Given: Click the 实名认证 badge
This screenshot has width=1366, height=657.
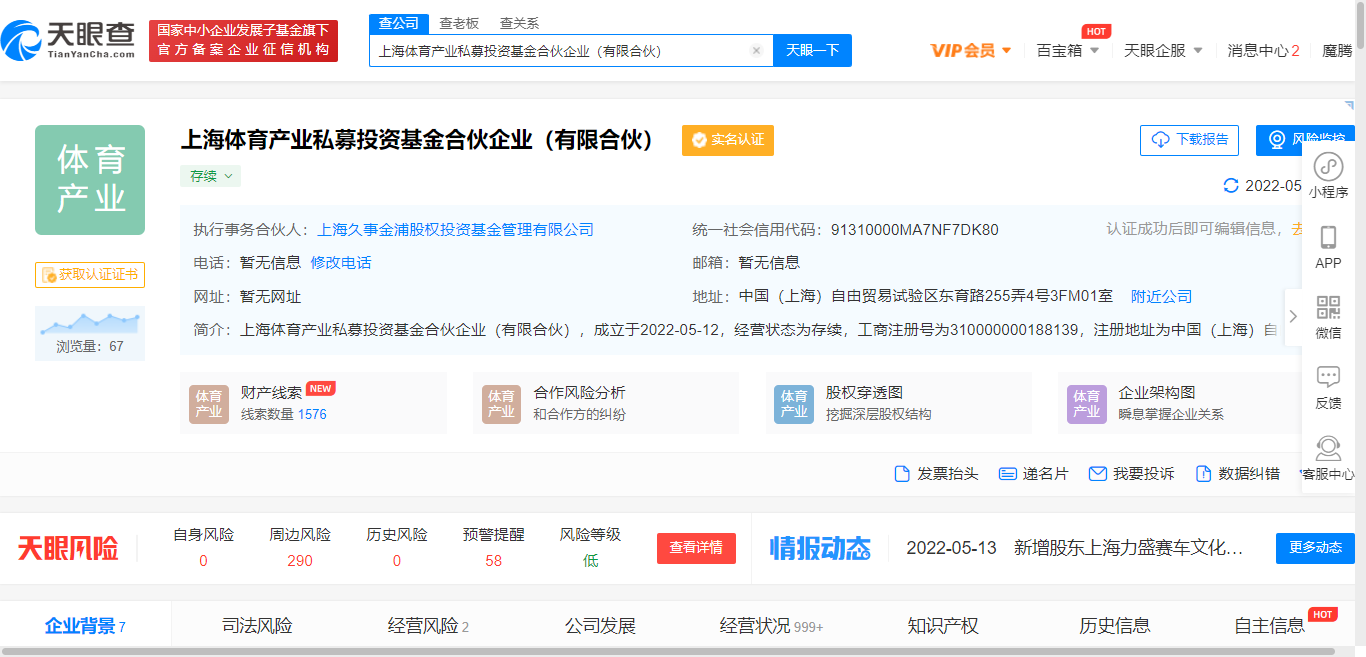Looking at the screenshot, I should 728,140.
